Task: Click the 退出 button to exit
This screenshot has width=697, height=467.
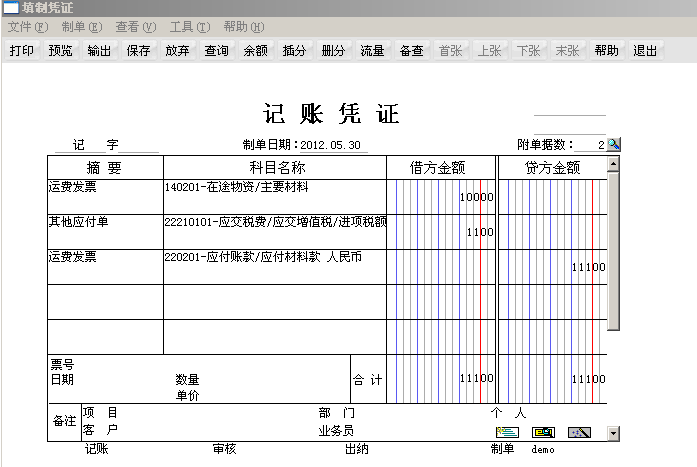Action: 645,51
